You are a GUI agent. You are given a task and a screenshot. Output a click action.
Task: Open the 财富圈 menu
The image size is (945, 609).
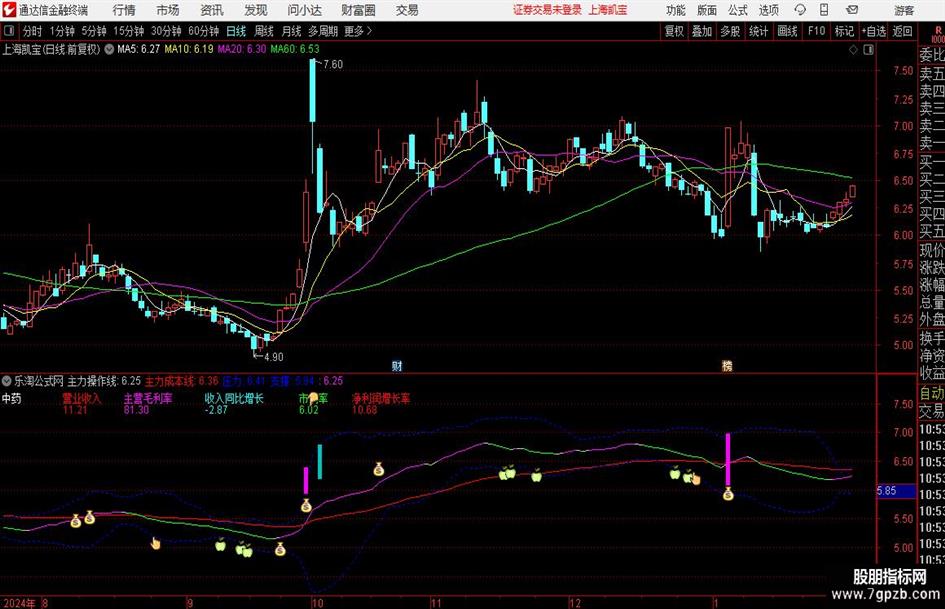(x=358, y=10)
